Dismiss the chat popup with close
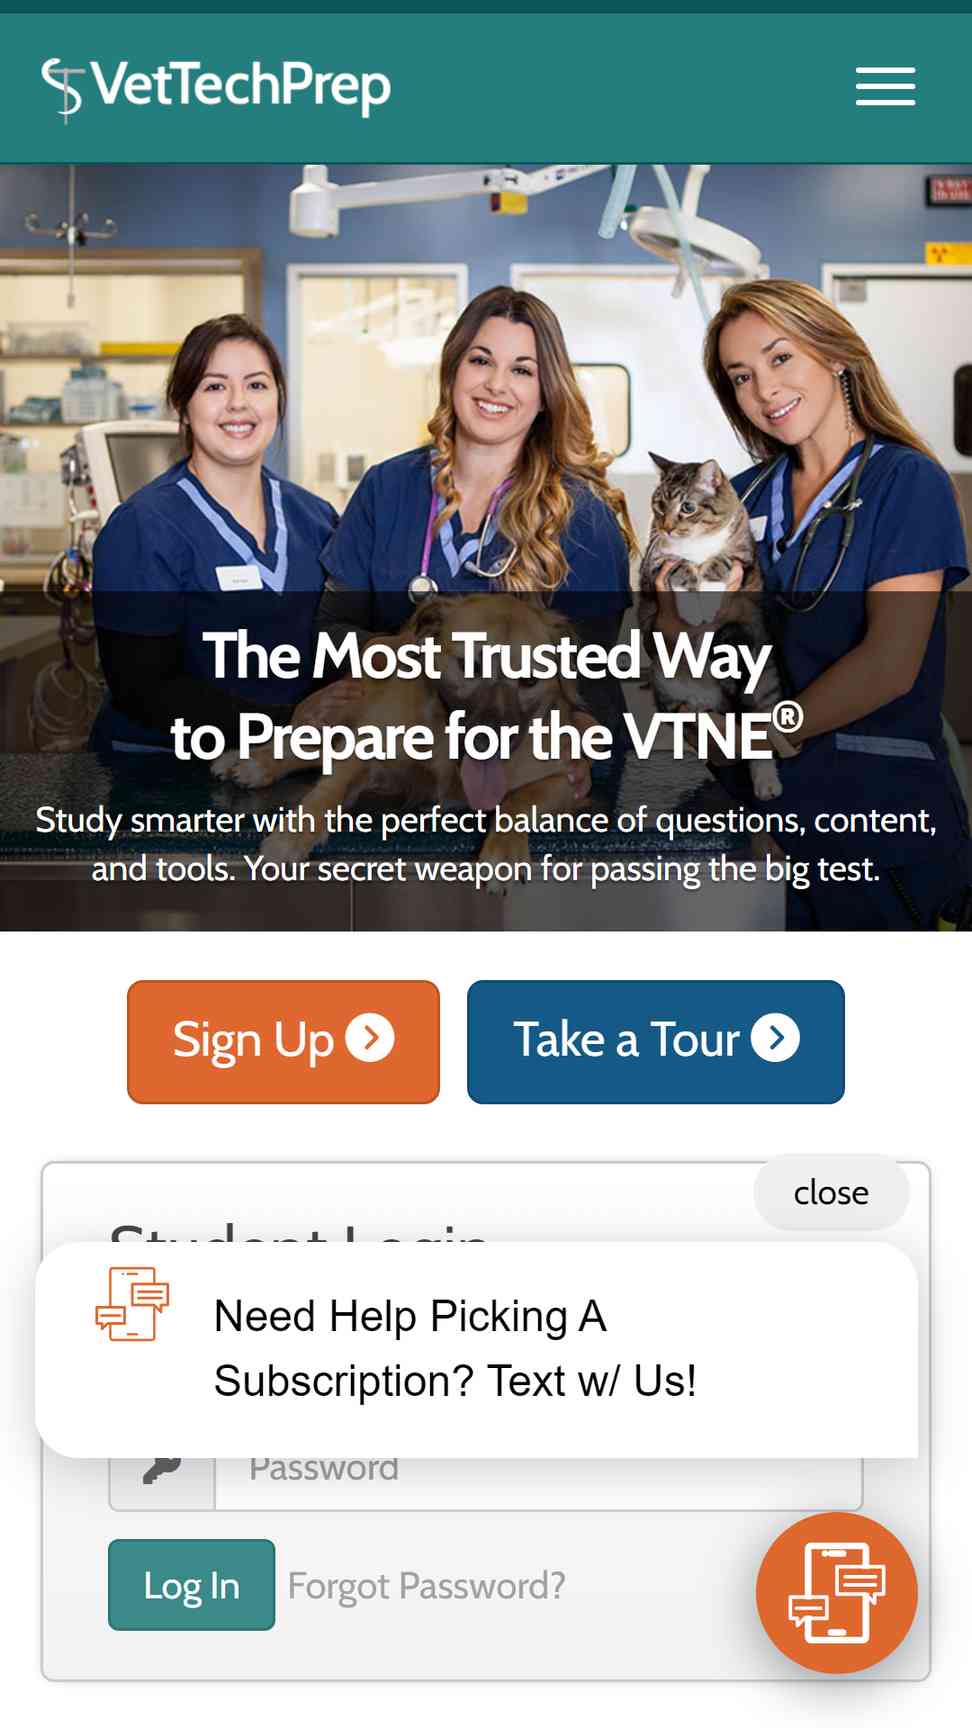The image size is (972, 1728). pyautogui.click(x=831, y=1192)
